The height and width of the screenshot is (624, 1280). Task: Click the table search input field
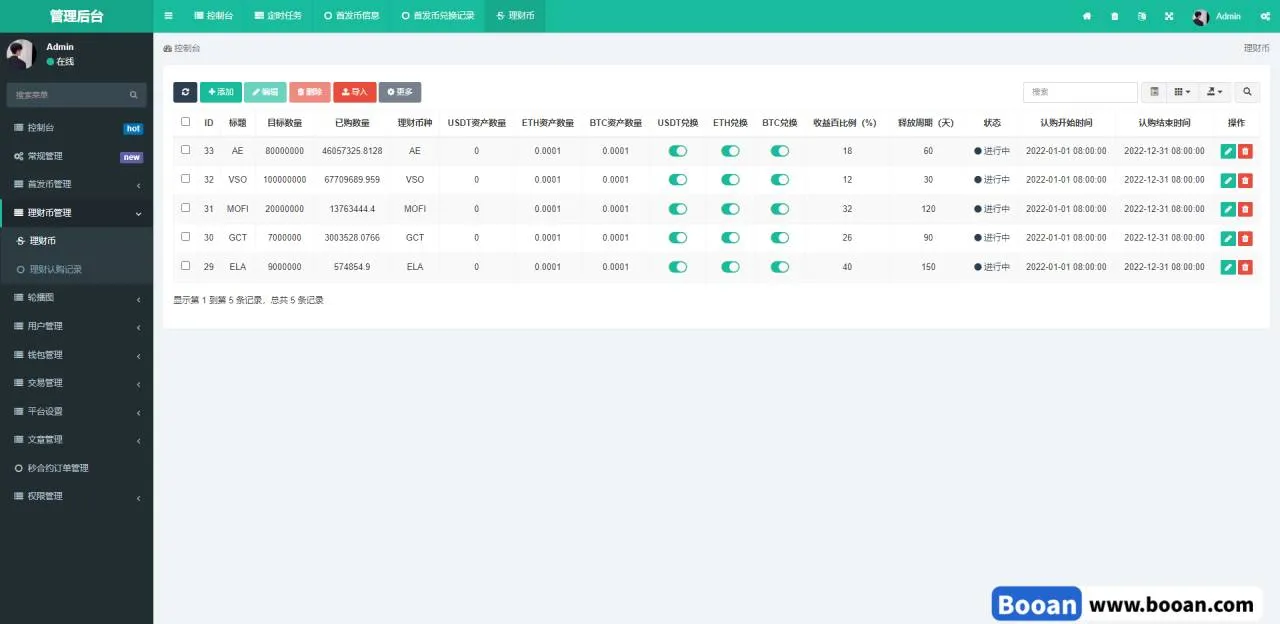pyautogui.click(x=1080, y=92)
